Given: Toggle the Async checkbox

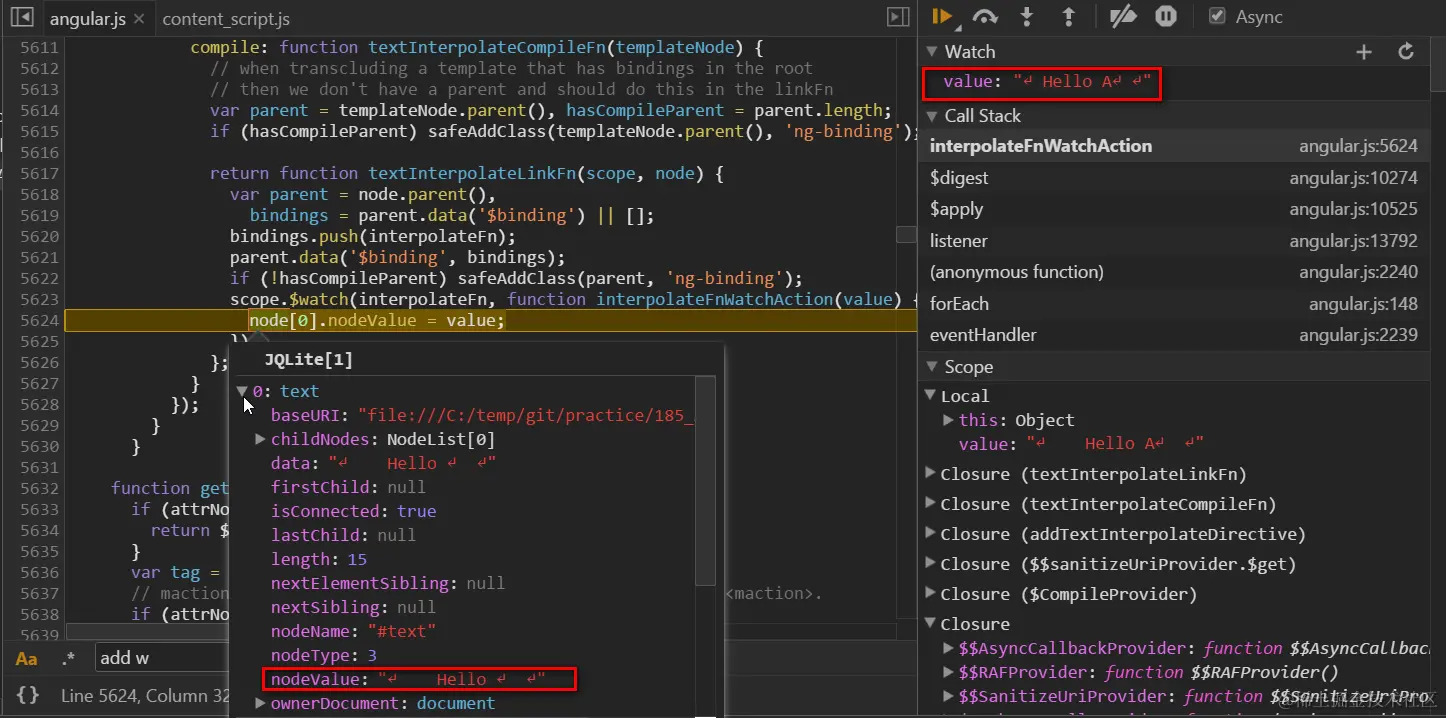Looking at the screenshot, I should point(1217,16).
